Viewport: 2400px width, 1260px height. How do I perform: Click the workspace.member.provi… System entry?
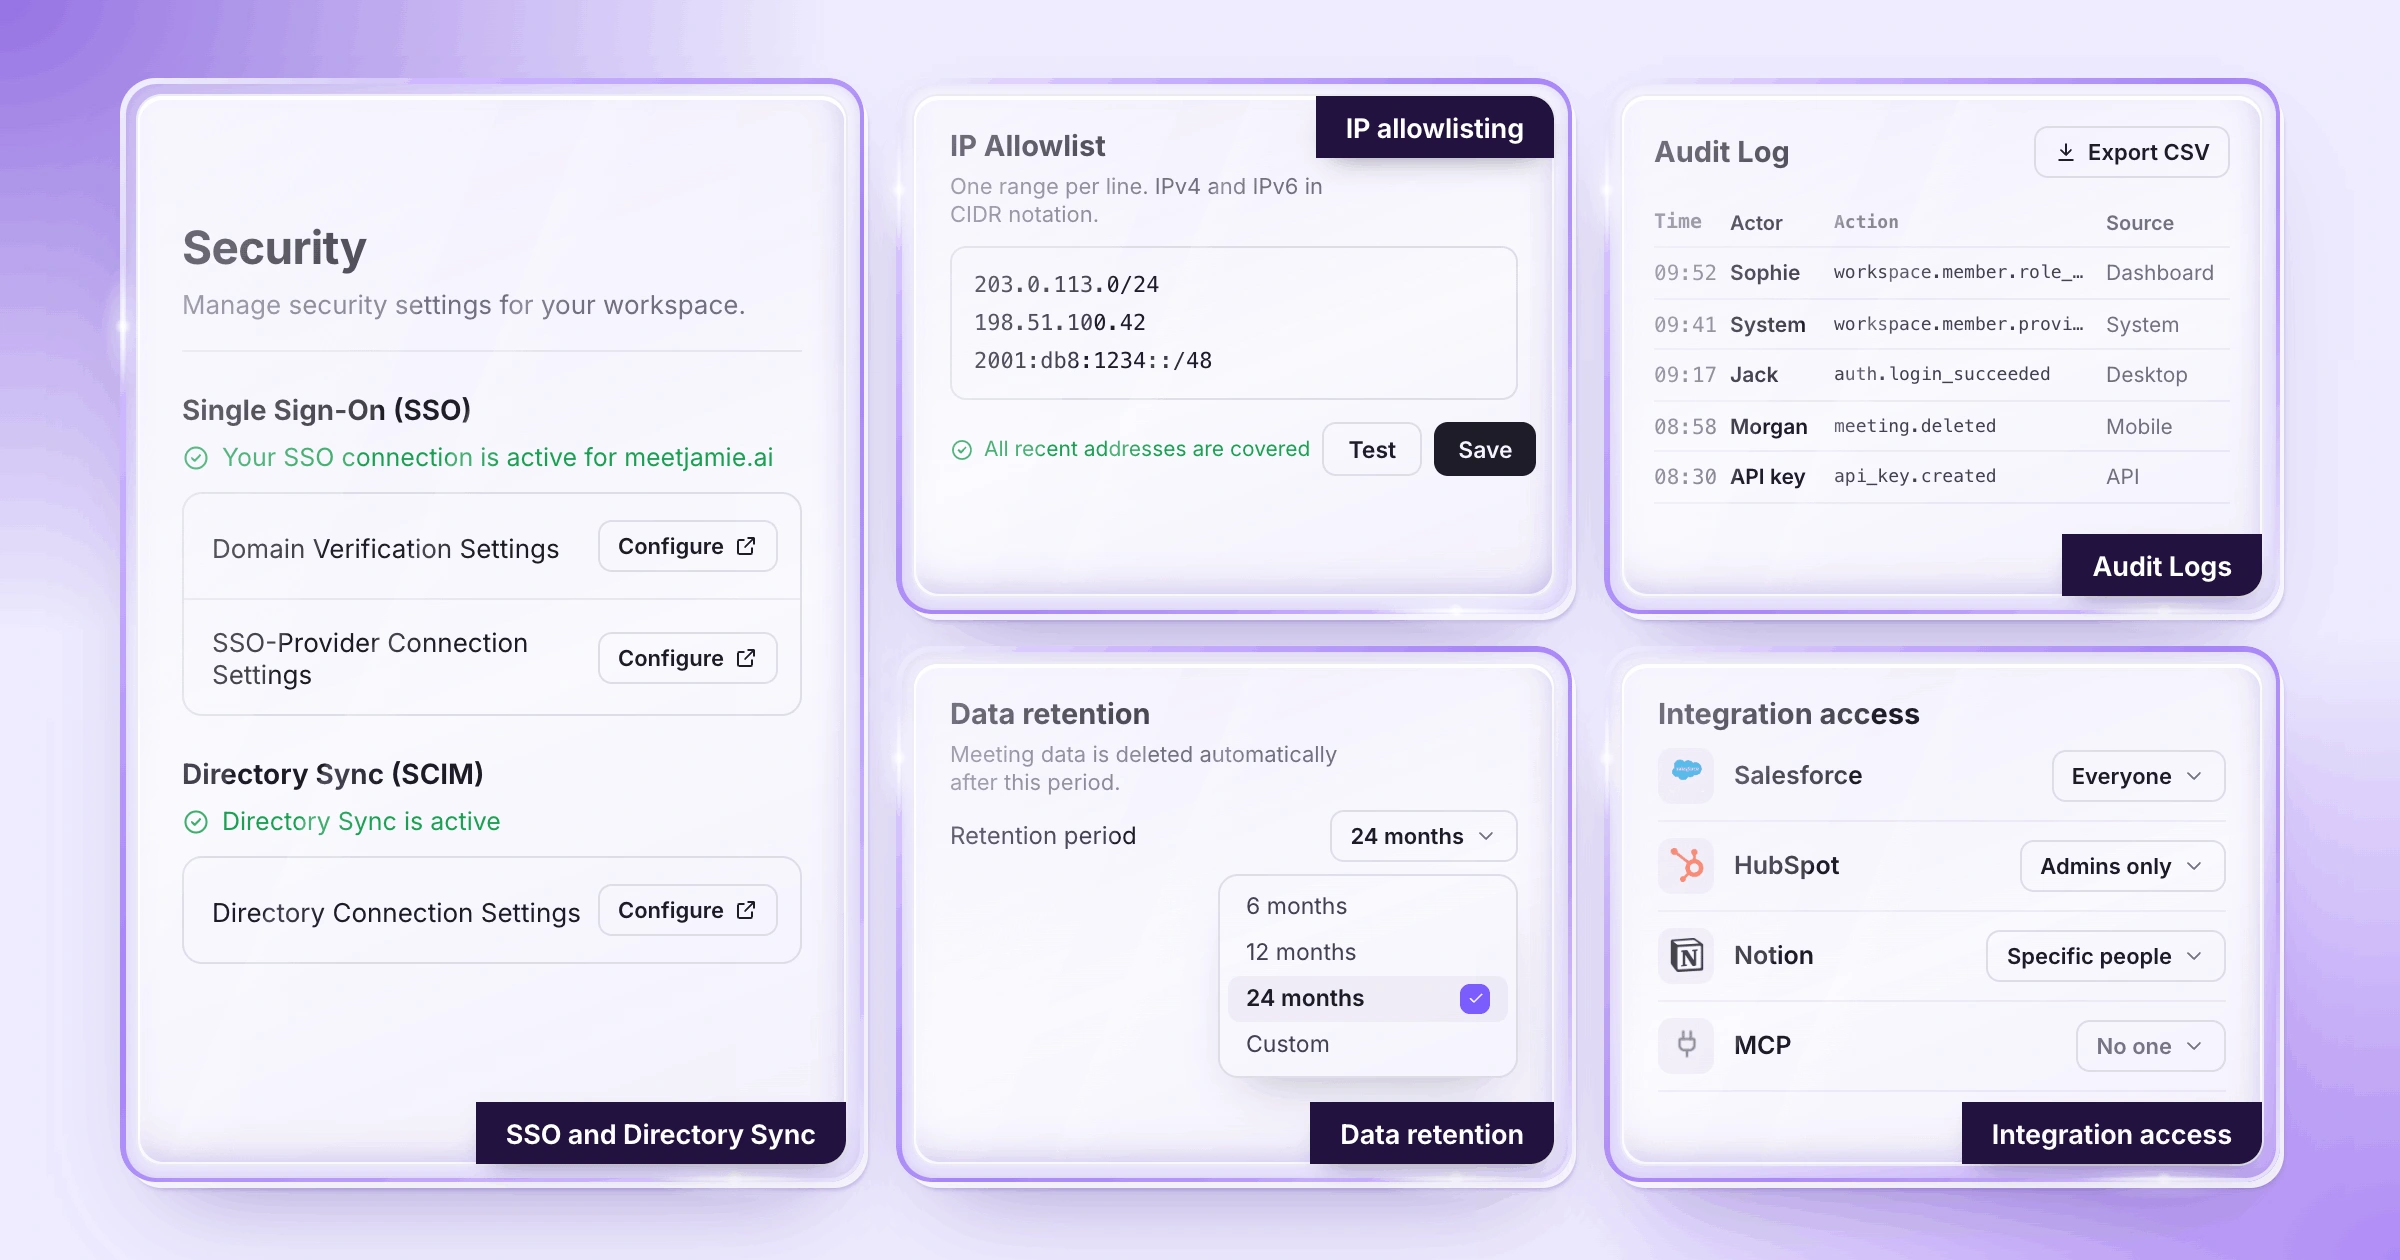click(x=1941, y=324)
